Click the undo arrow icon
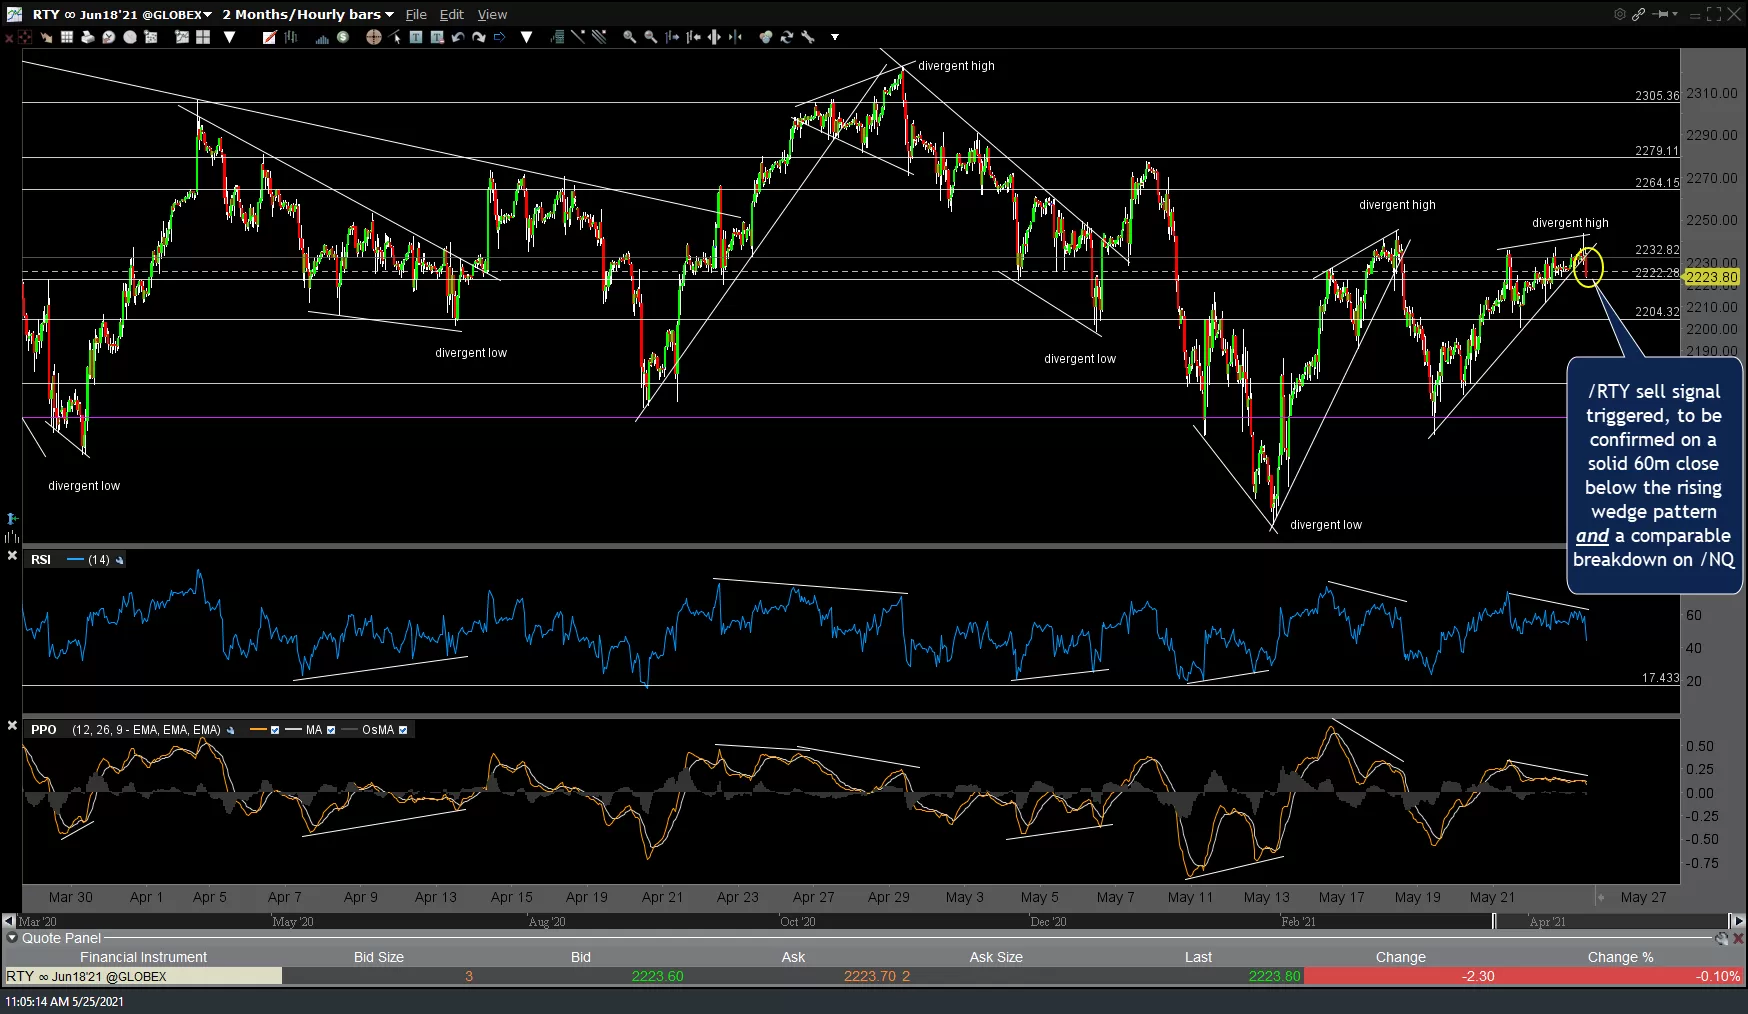 tap(458, 37)
